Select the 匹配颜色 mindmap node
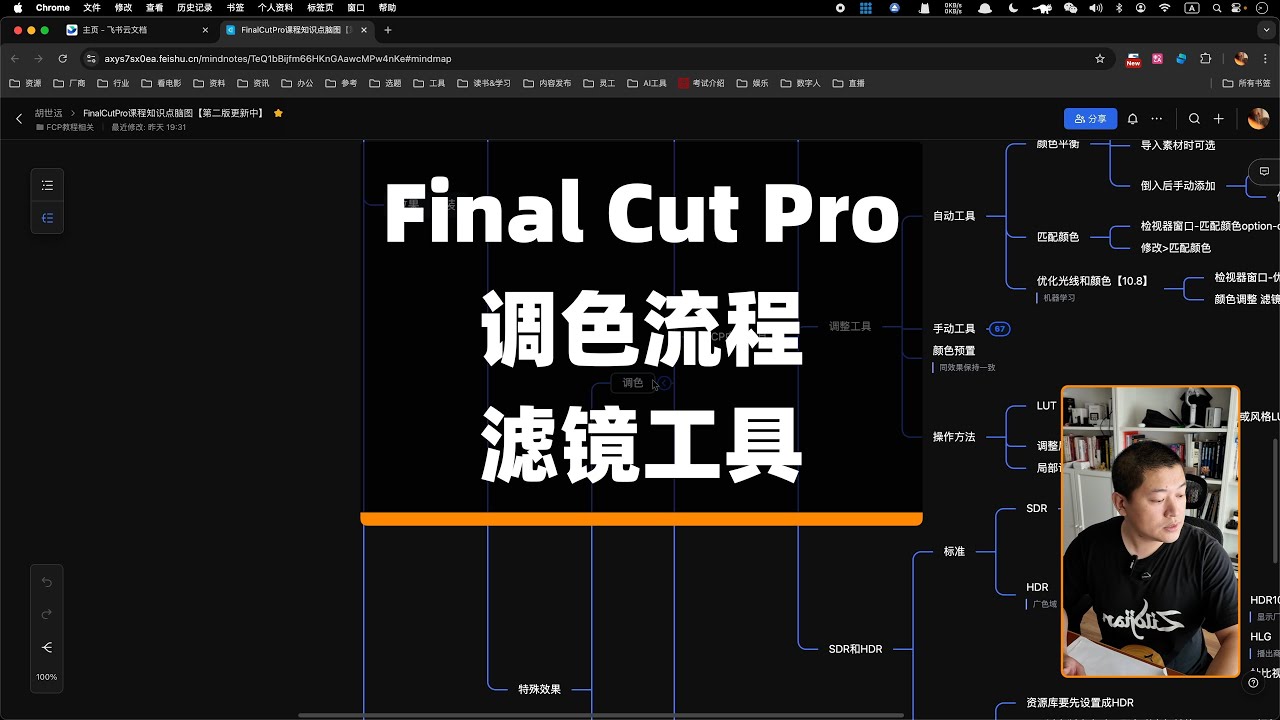Screen dimensions: 1280x720 point(1058,237)
